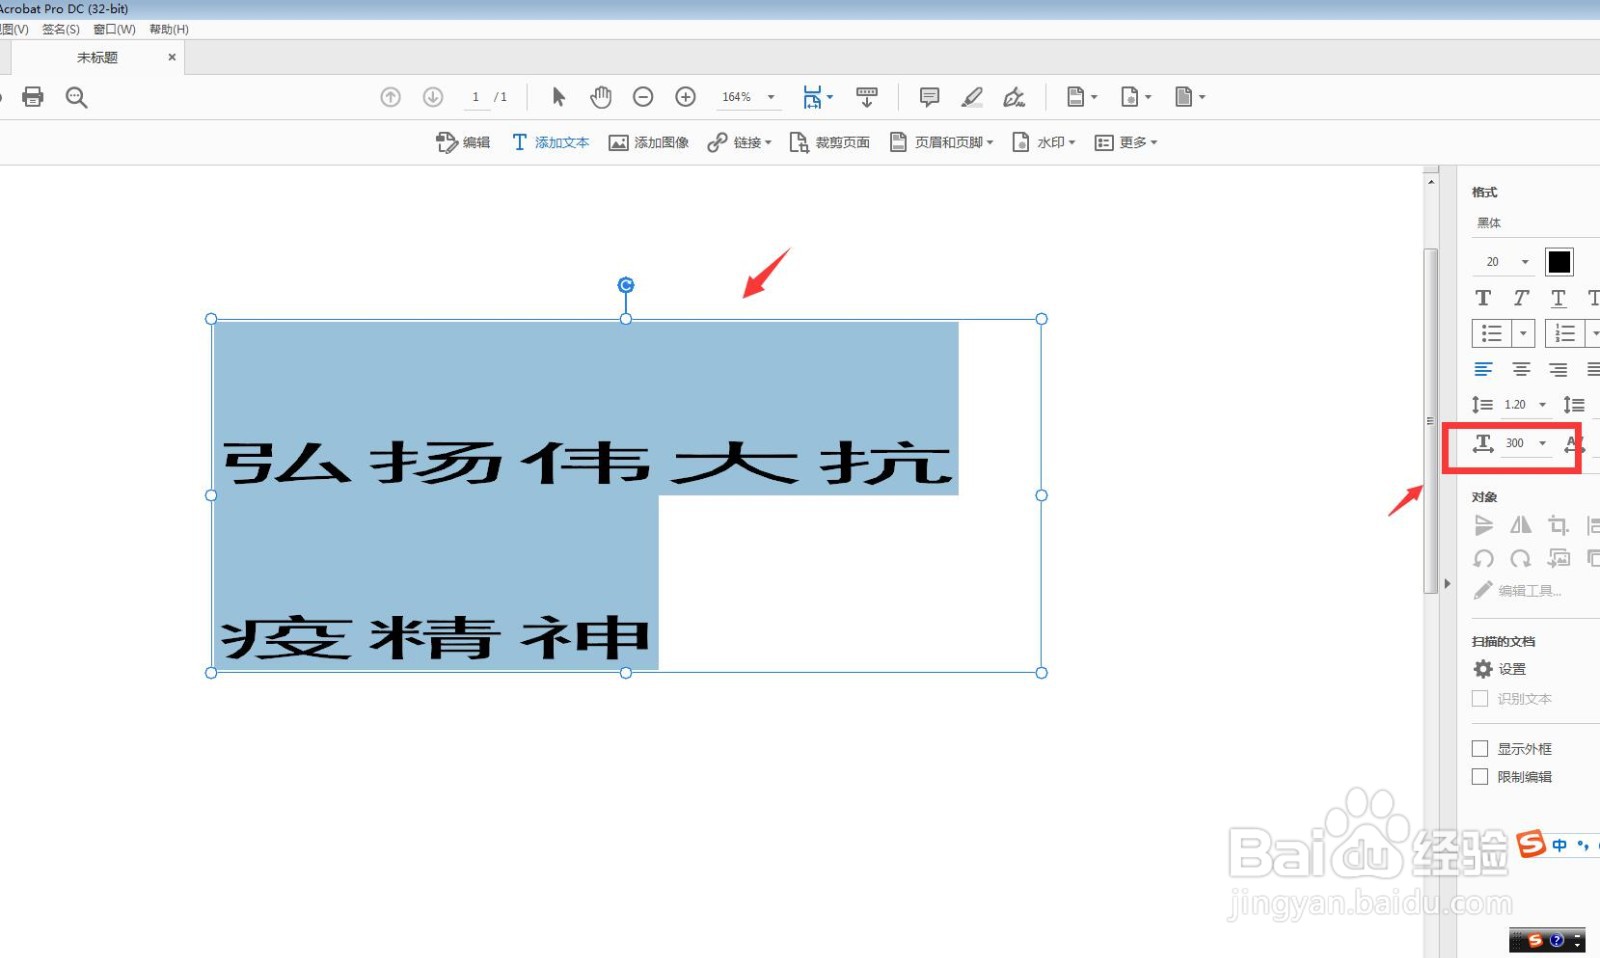Viewport: 1600px width, 958px height.
Task: Add a comment note icon
Action: (929, 97)
